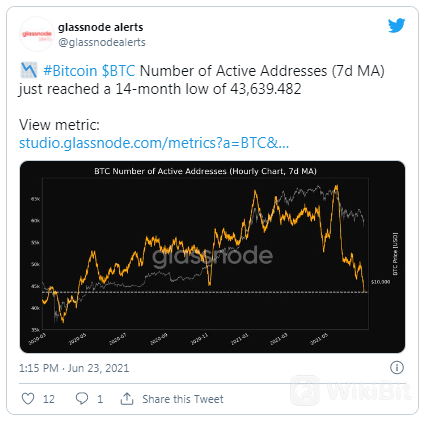Open tweet info circle icon
The image size is (425, 421).
[397, 368]
